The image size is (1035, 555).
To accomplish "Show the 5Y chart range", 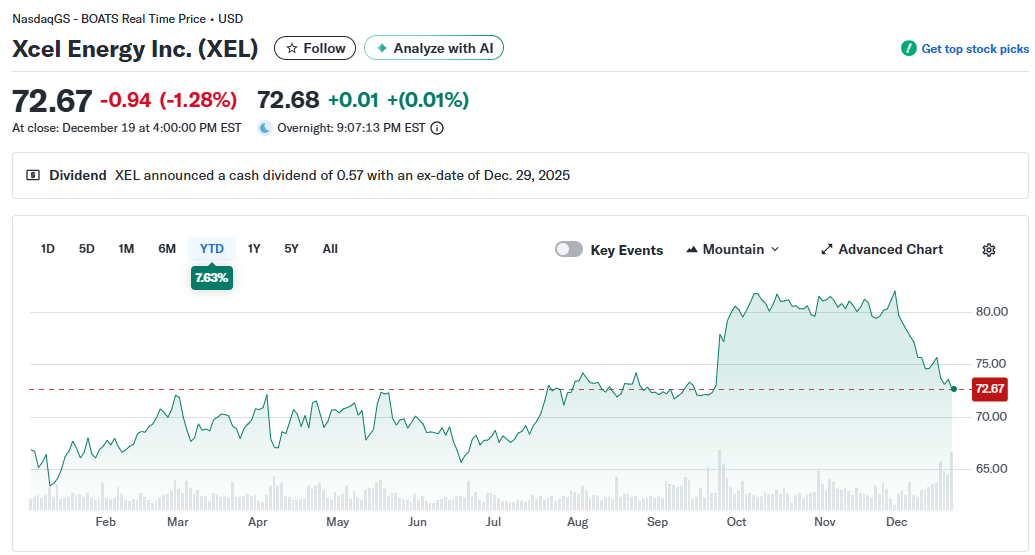I will coord(291,249).
